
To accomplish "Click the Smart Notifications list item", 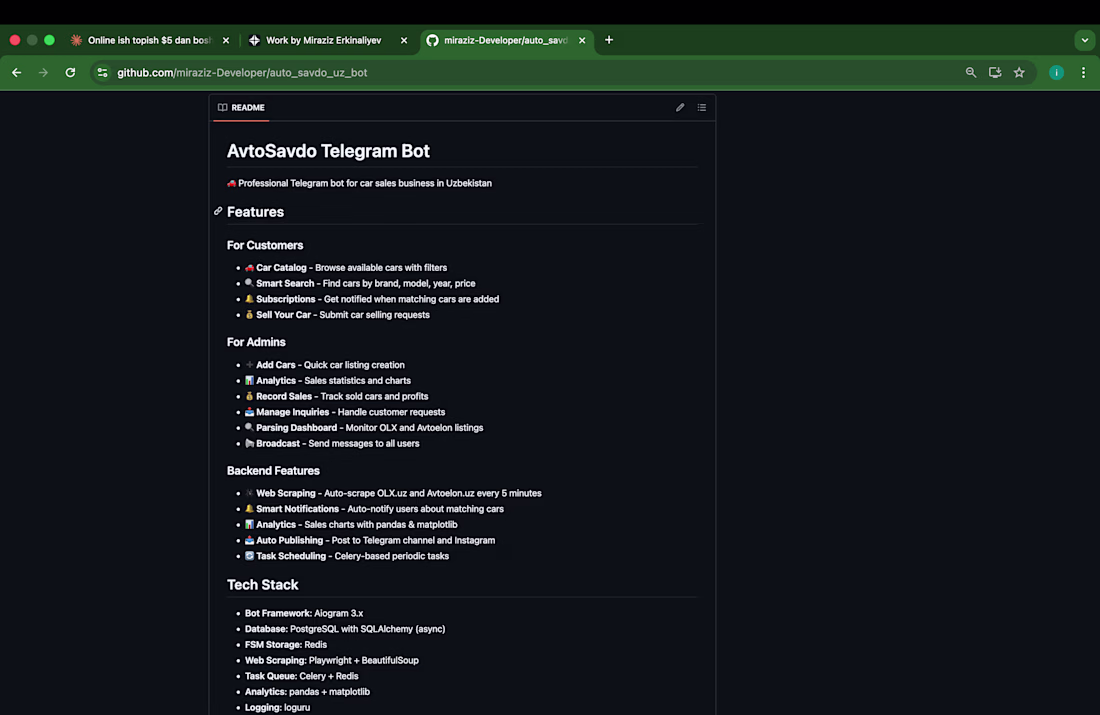I will [374, 509].
